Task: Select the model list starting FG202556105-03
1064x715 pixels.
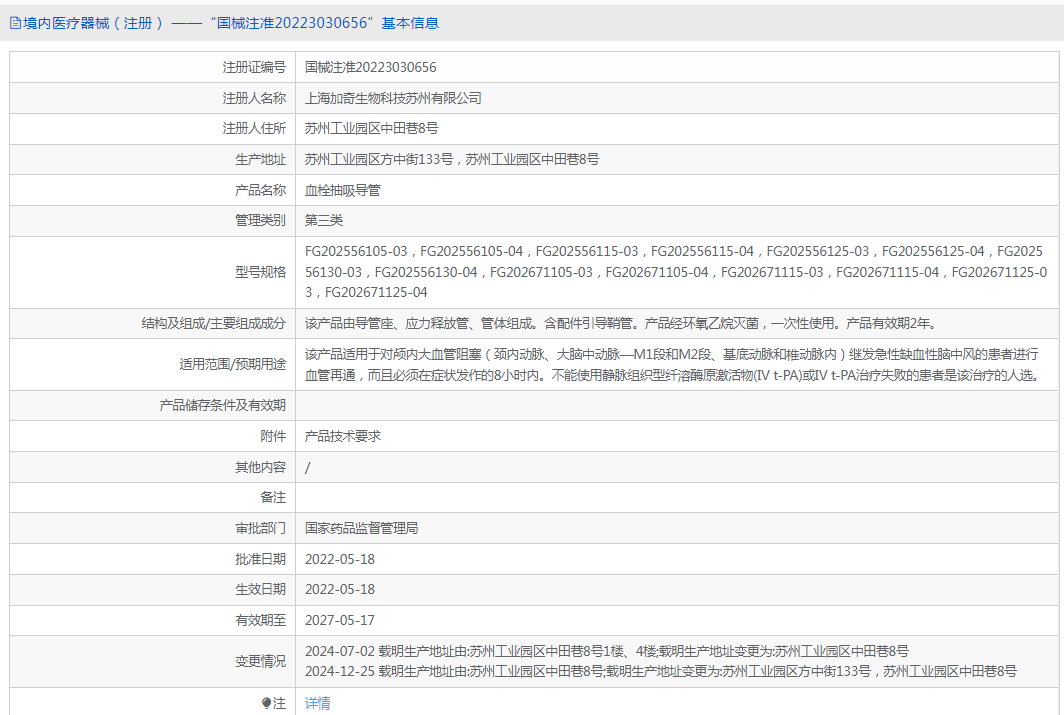Action: 676,272
